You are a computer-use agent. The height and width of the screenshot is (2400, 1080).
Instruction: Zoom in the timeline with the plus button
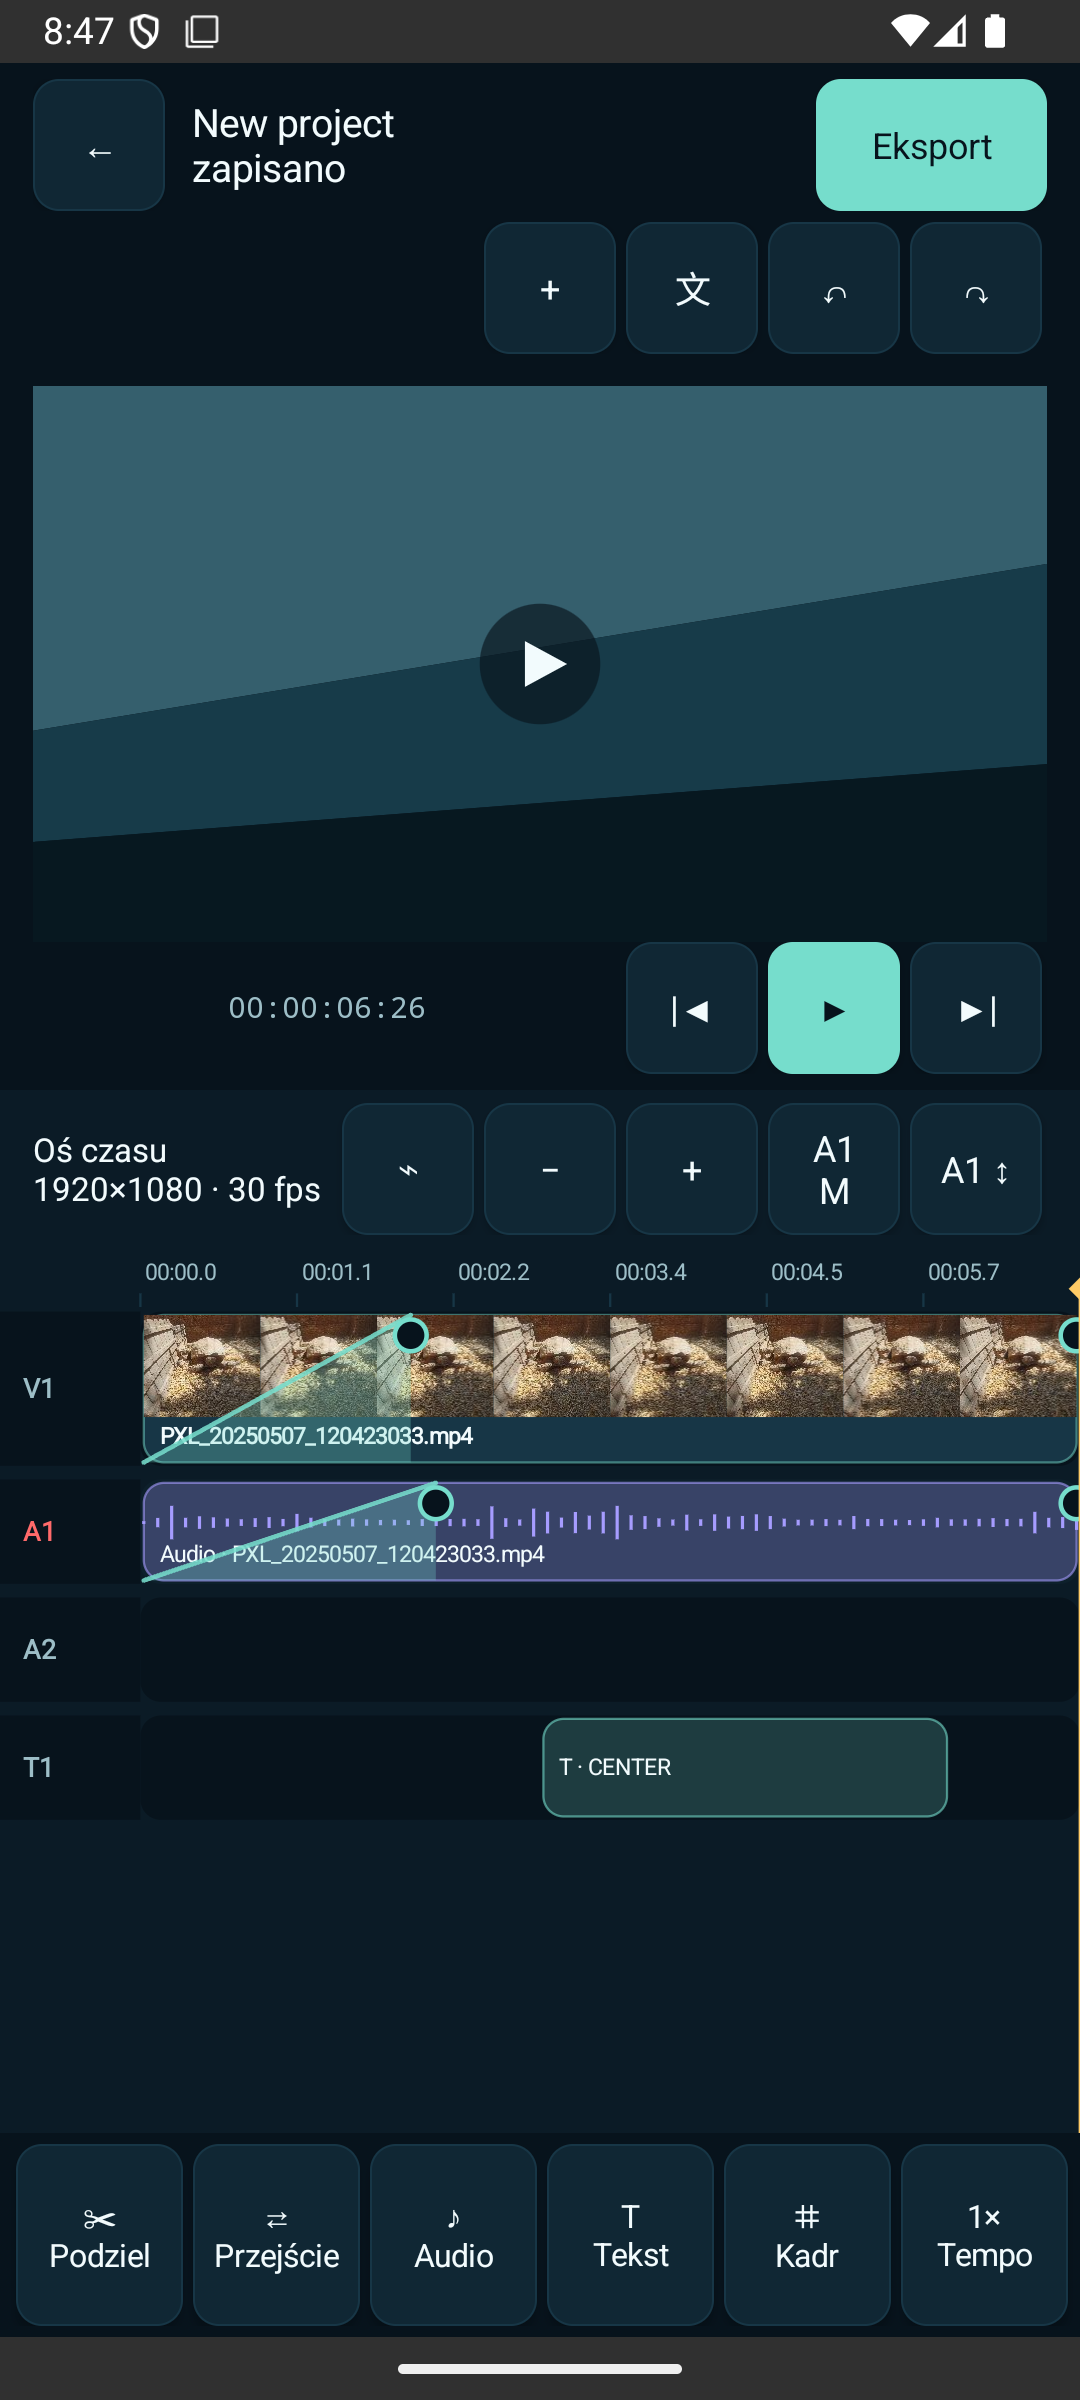pyautogui.click(x=692, y=1169)
